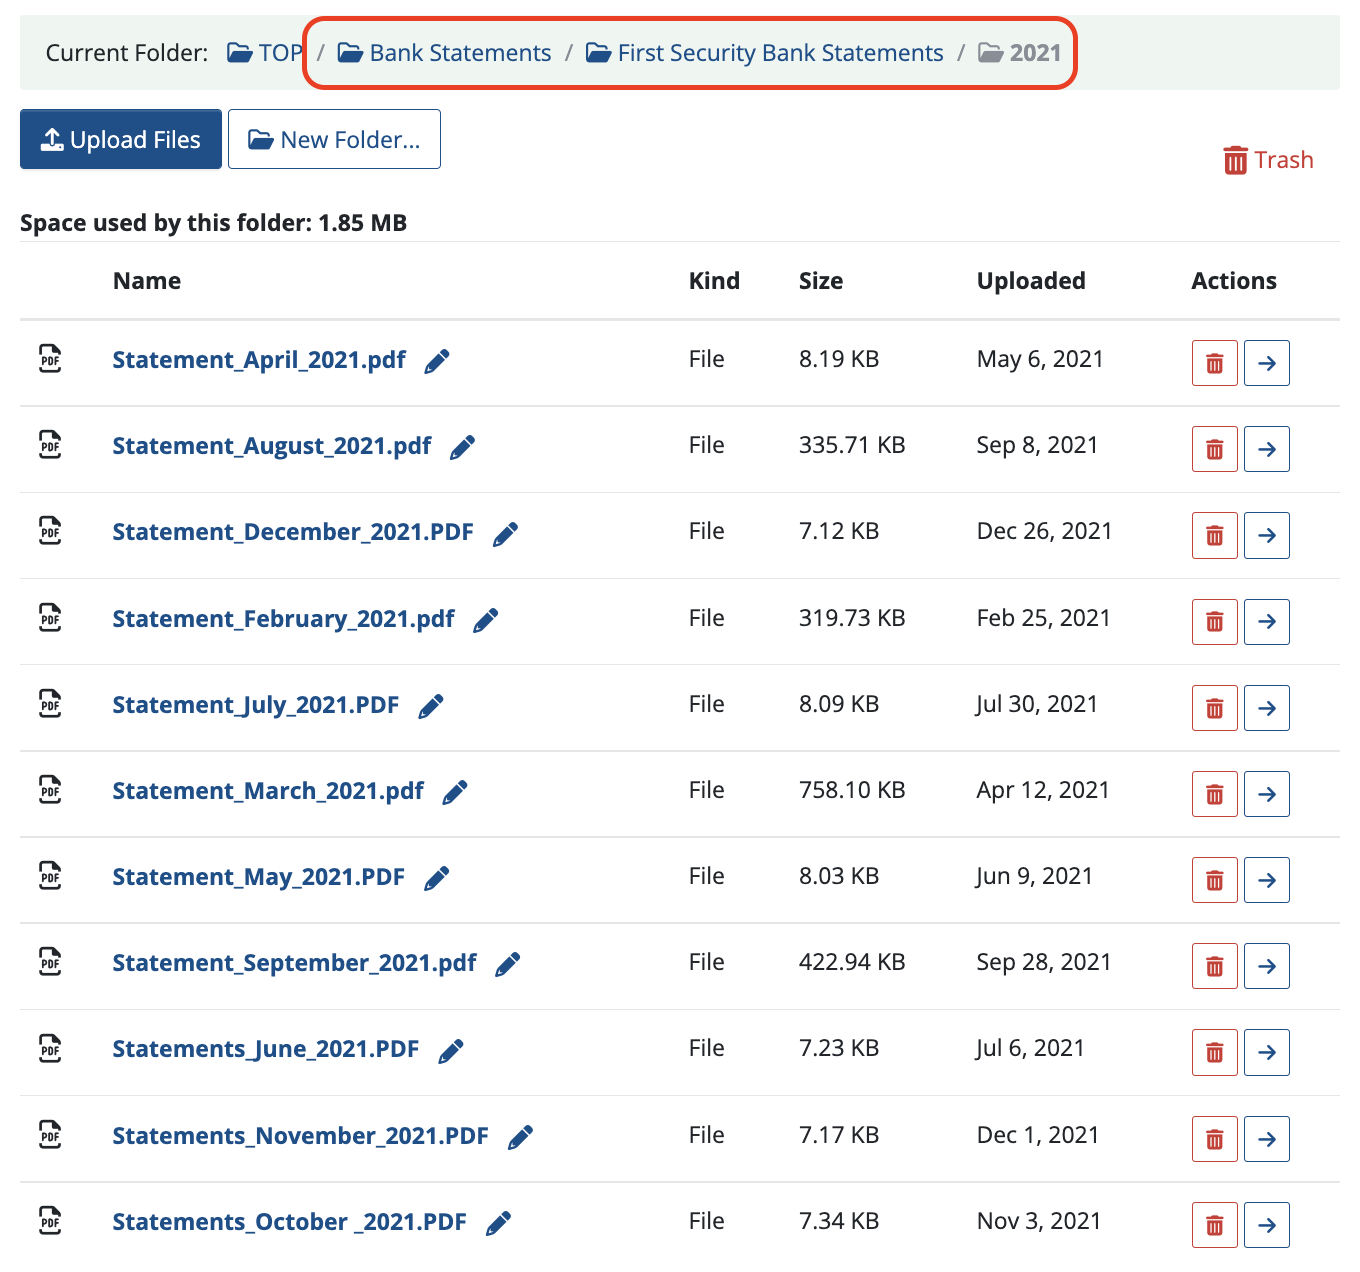This screenshot has height=1272, width=1360.
Task: Click the Kind column header
Action: click(x=714, y=281)
